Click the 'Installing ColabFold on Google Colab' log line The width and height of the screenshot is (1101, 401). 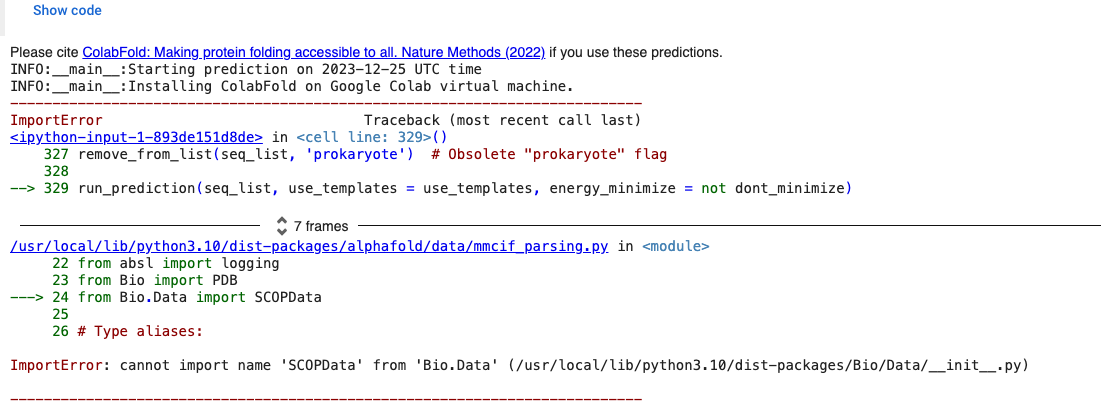[292, 86]
